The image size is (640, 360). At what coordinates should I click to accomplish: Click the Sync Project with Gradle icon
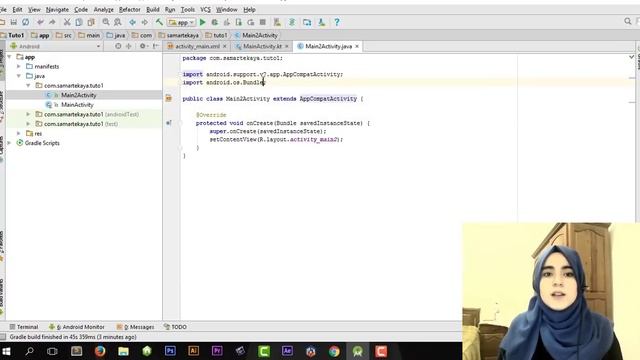(x=292, y=22)
